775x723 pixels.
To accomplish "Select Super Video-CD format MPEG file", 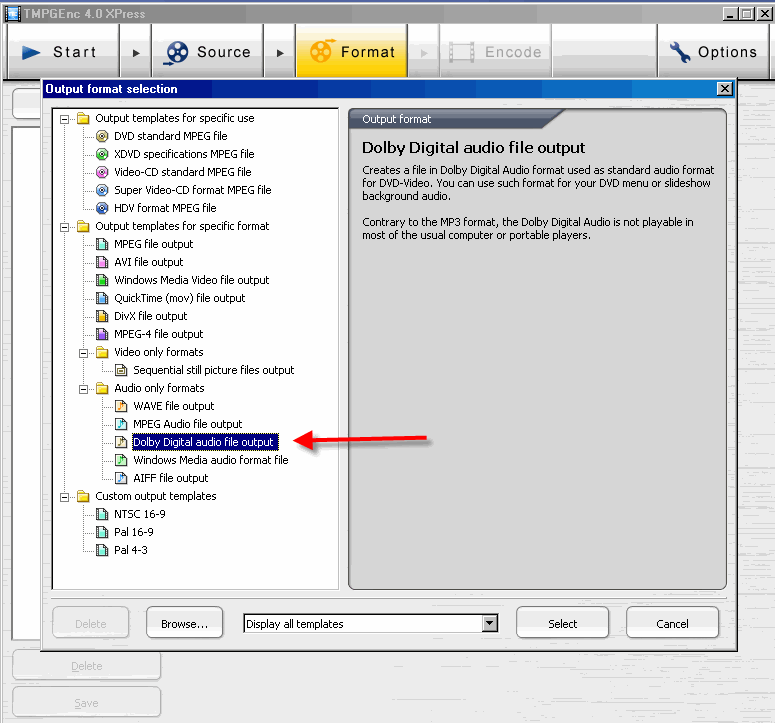I will coord(193,190).
